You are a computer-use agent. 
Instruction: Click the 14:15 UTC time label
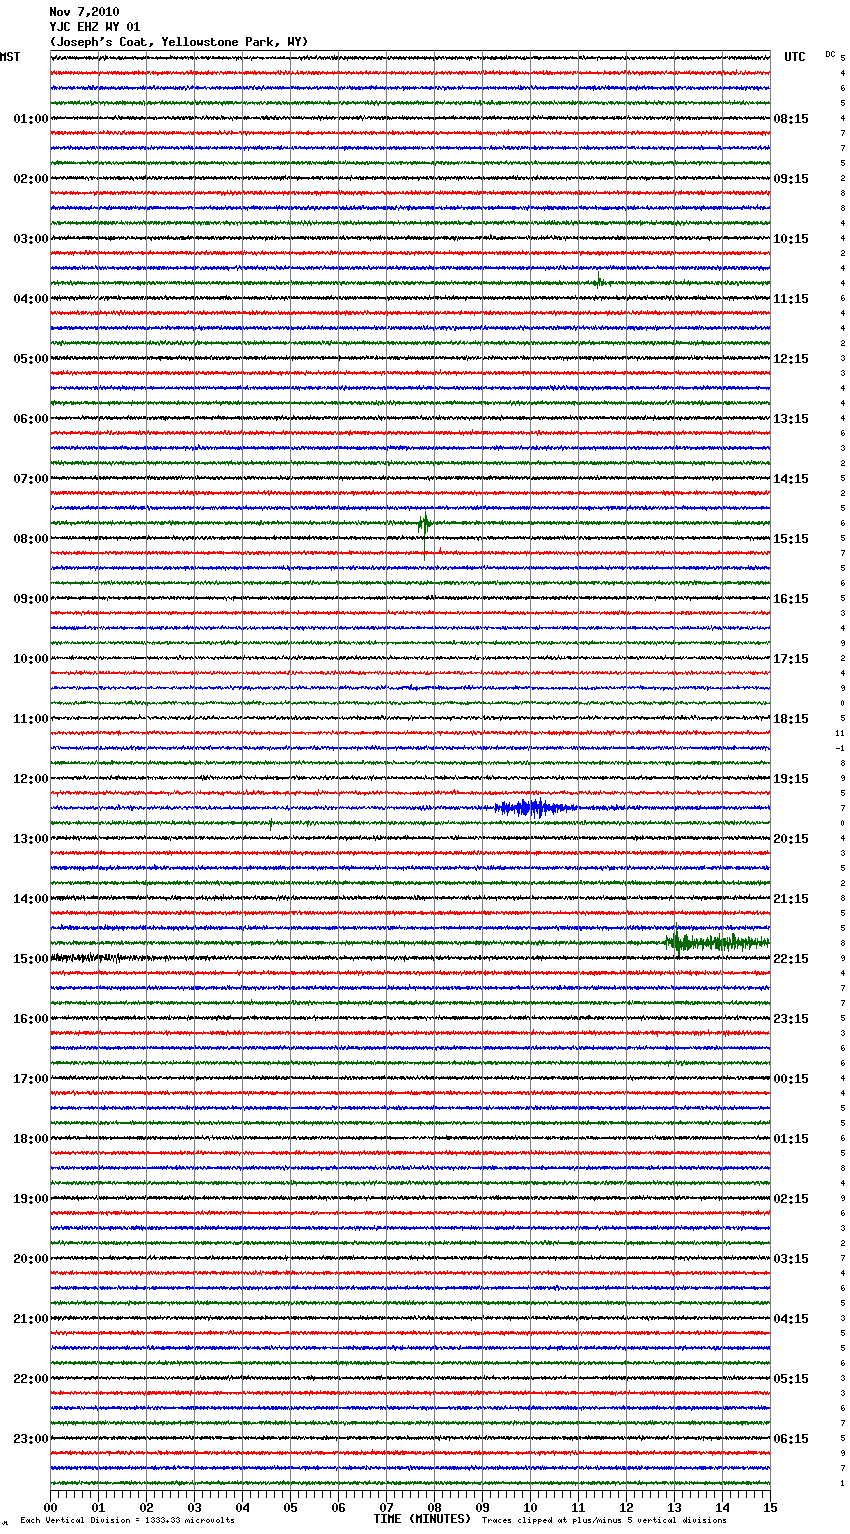[791, 479]
